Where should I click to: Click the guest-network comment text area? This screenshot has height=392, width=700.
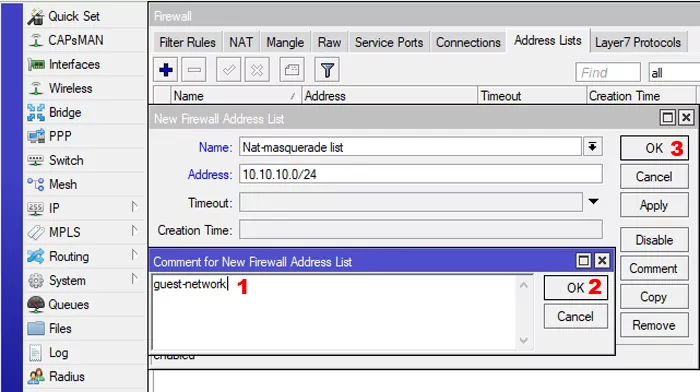click(x=334, y=313)
